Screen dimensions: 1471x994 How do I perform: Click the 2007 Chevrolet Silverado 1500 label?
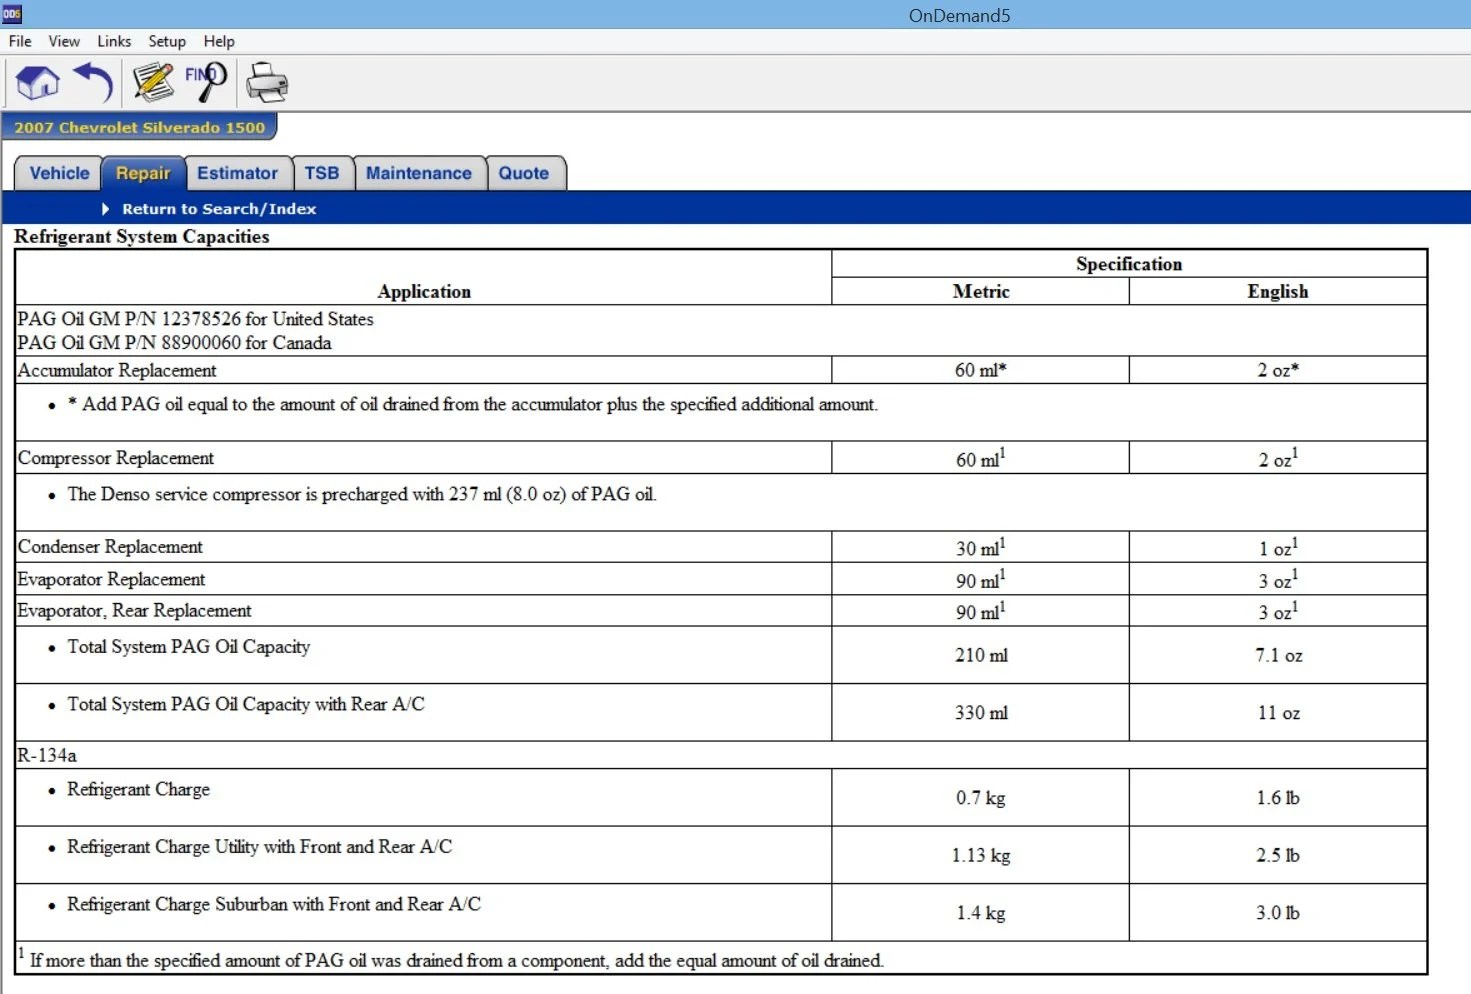tap(140, 127)
